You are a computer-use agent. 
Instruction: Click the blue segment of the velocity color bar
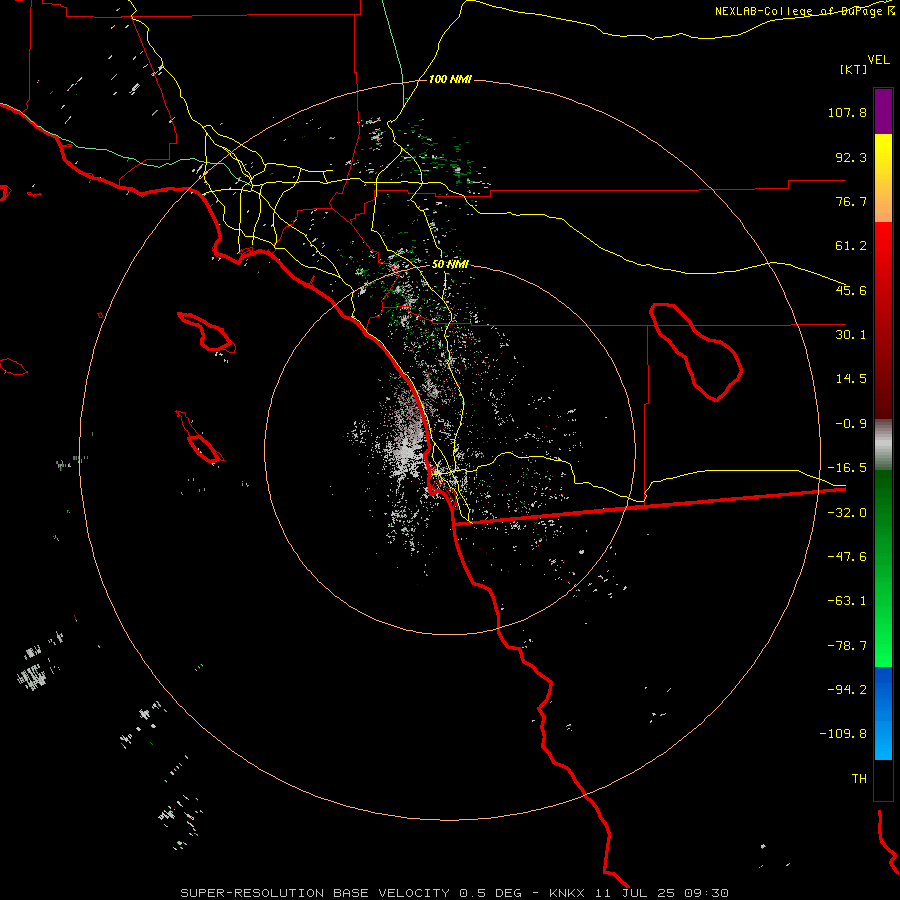tap(883, 713)
